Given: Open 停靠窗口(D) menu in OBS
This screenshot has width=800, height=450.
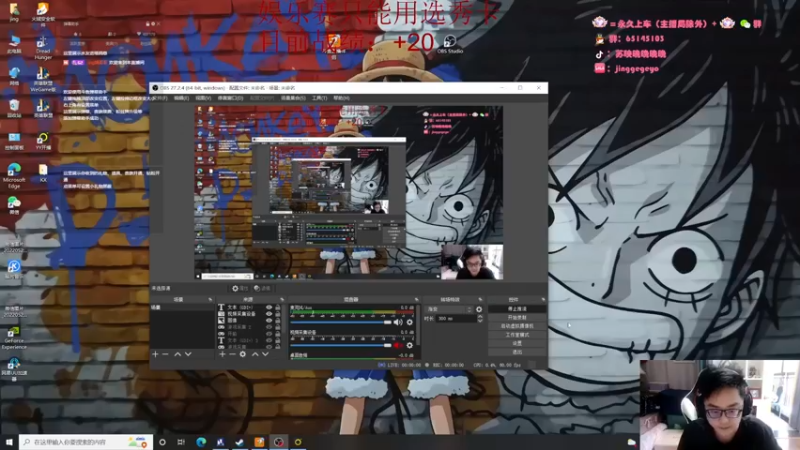Looking at the screenshot, I should click(x=230, y=98).
